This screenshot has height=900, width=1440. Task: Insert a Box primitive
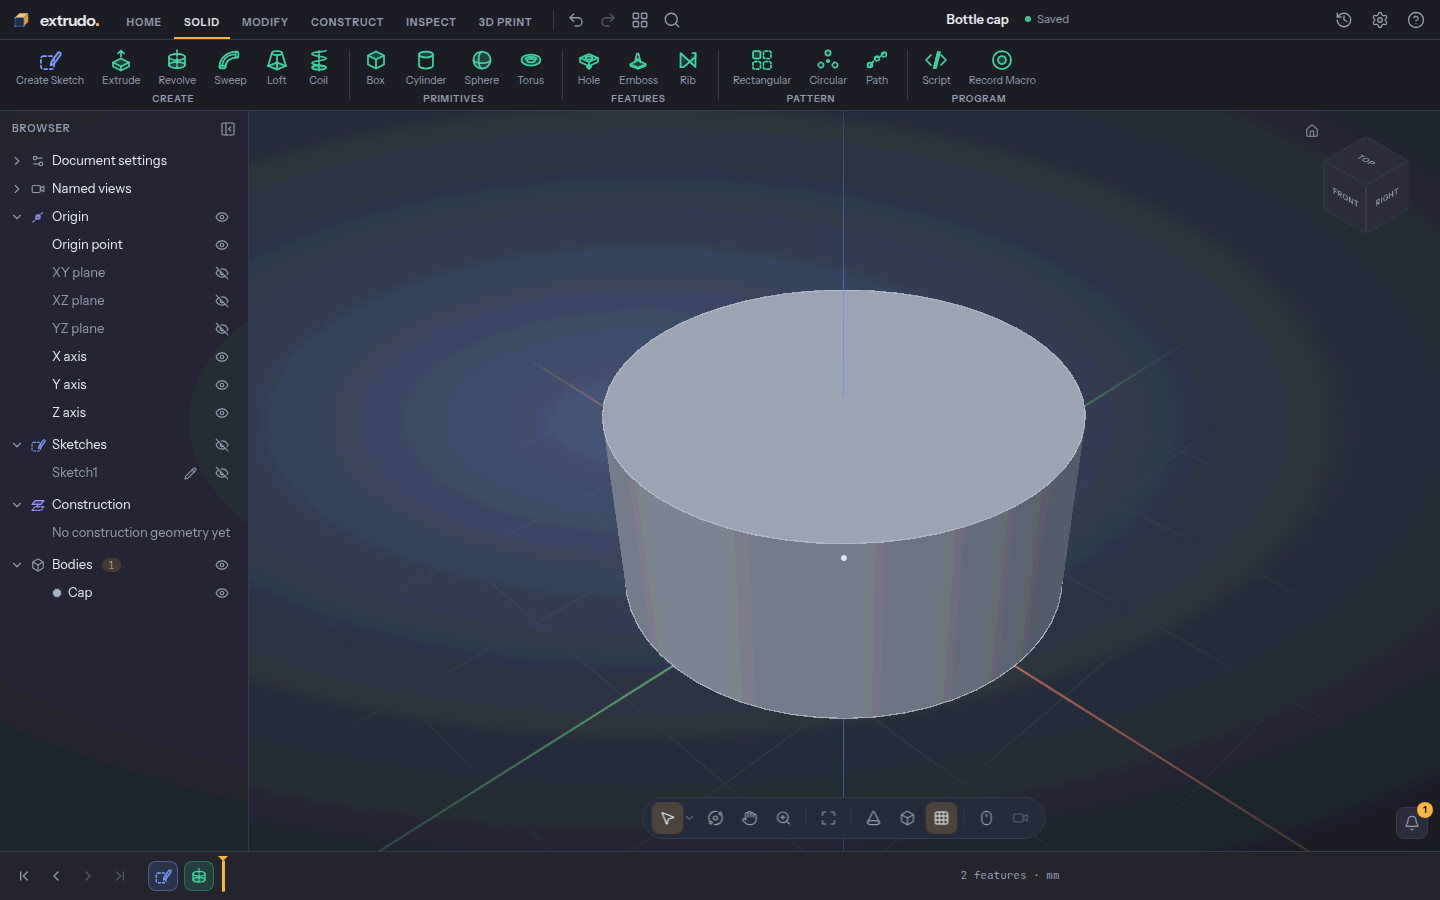click(x=376, y=68)
